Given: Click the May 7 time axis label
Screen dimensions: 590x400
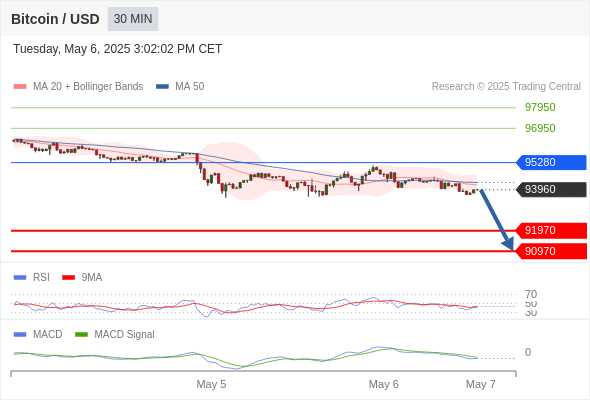Looking at the screenshot, I should coord(481,384).
